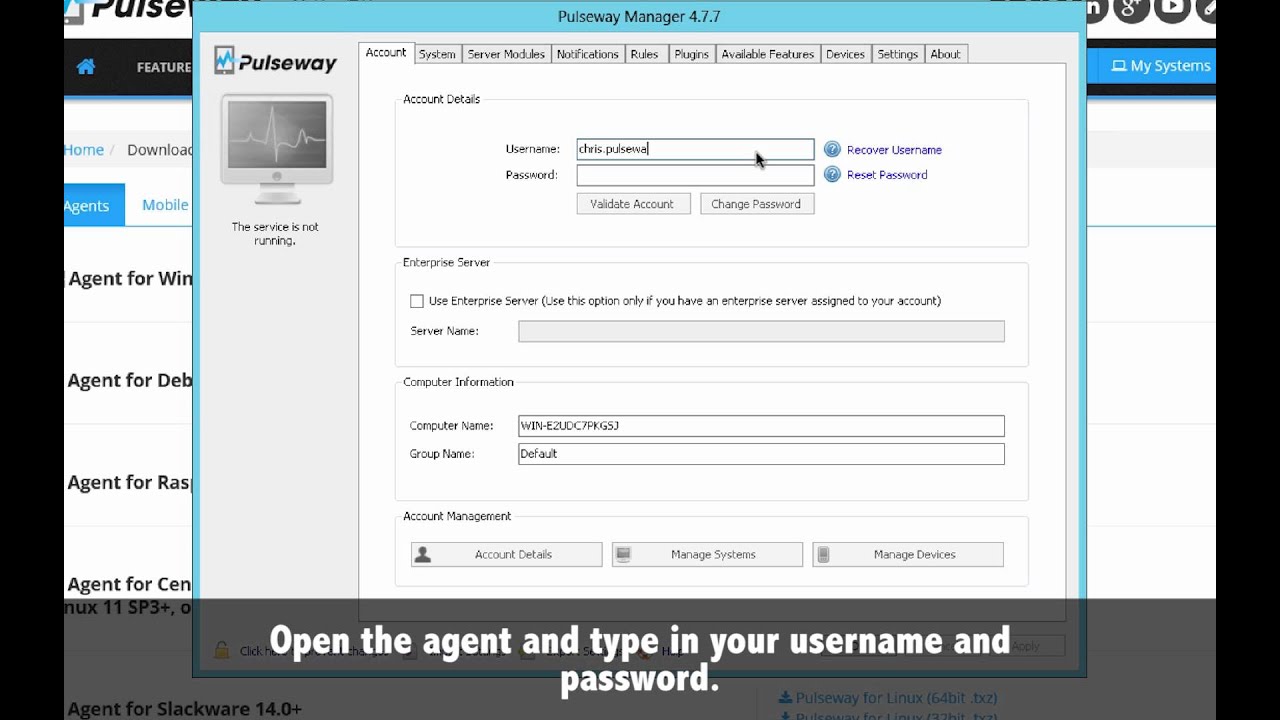Select the Mobile tab on the website

(165, 205)
